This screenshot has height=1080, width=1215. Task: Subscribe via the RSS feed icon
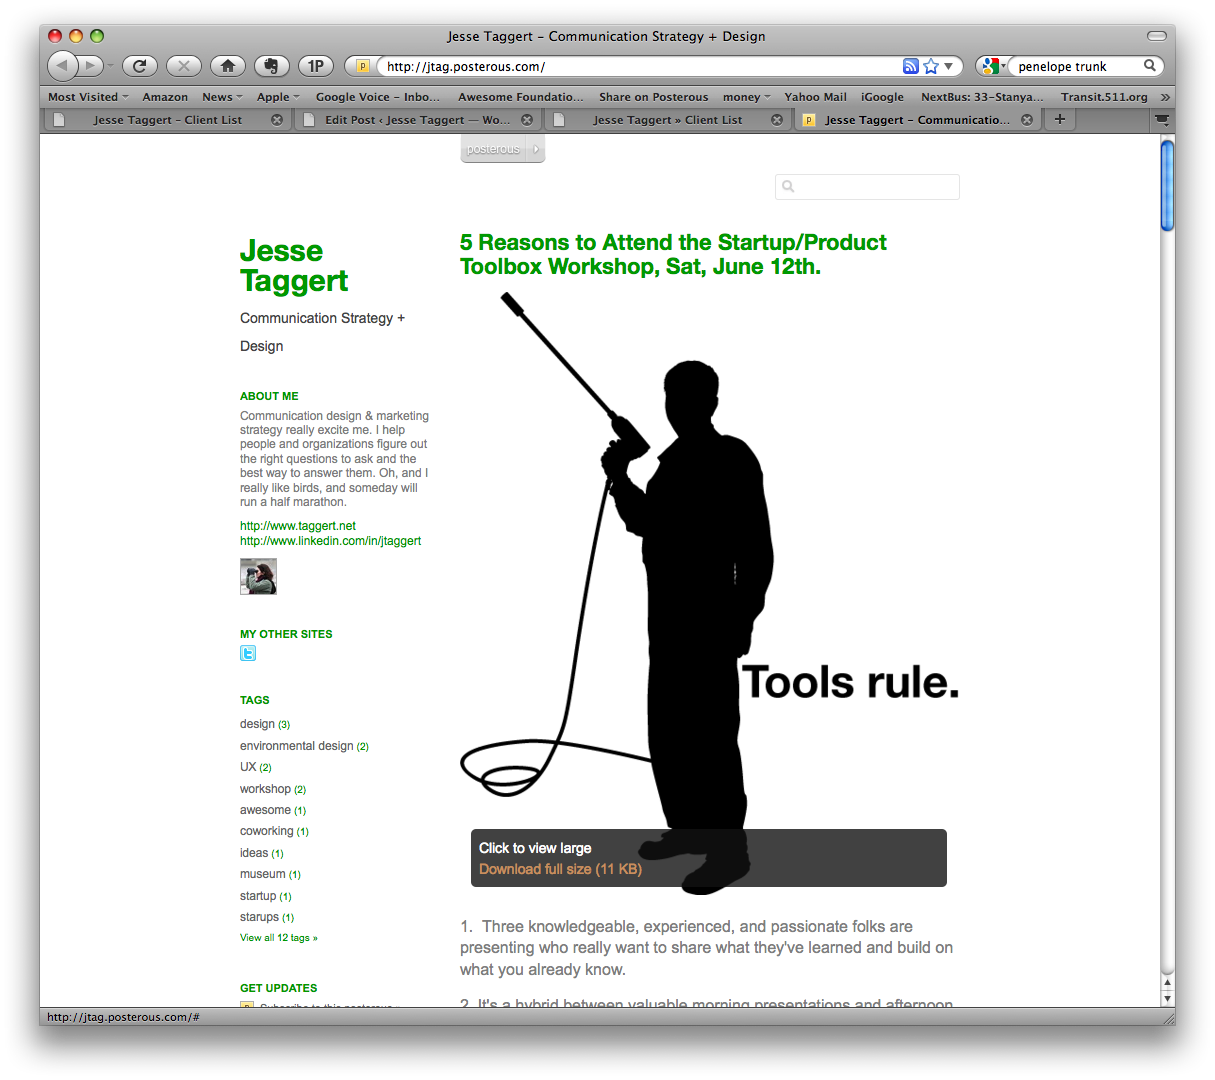(x=910, y=66)
